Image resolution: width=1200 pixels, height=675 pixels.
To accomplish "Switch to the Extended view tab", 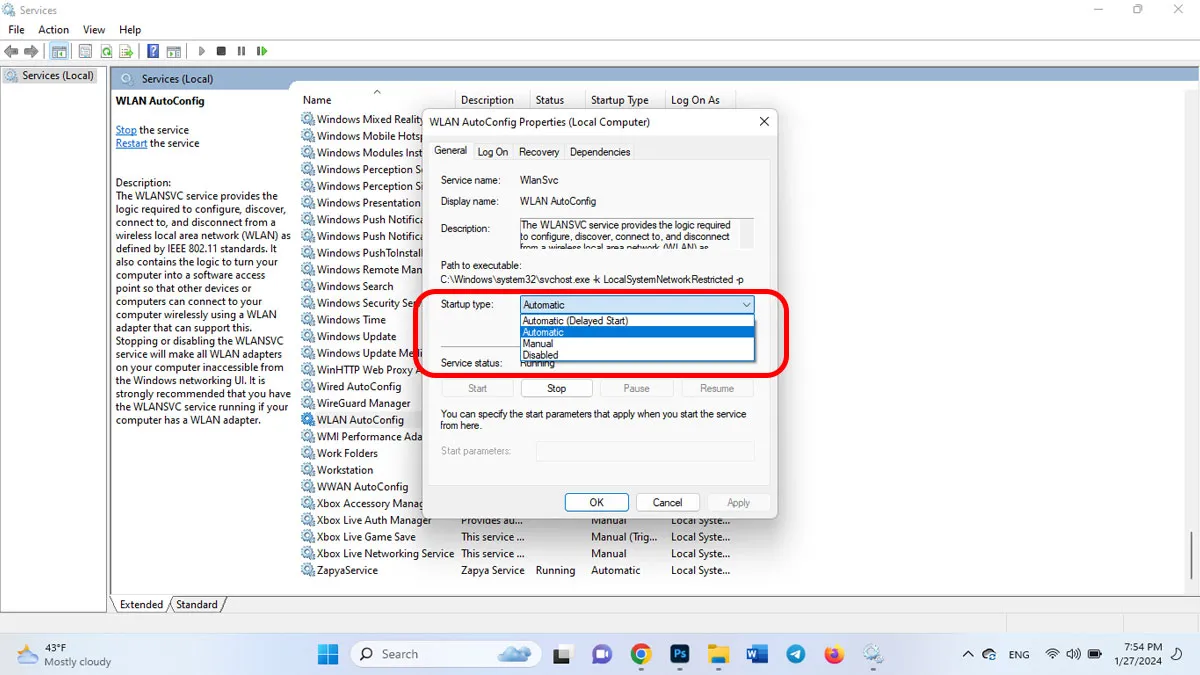I will pos(141,604).
